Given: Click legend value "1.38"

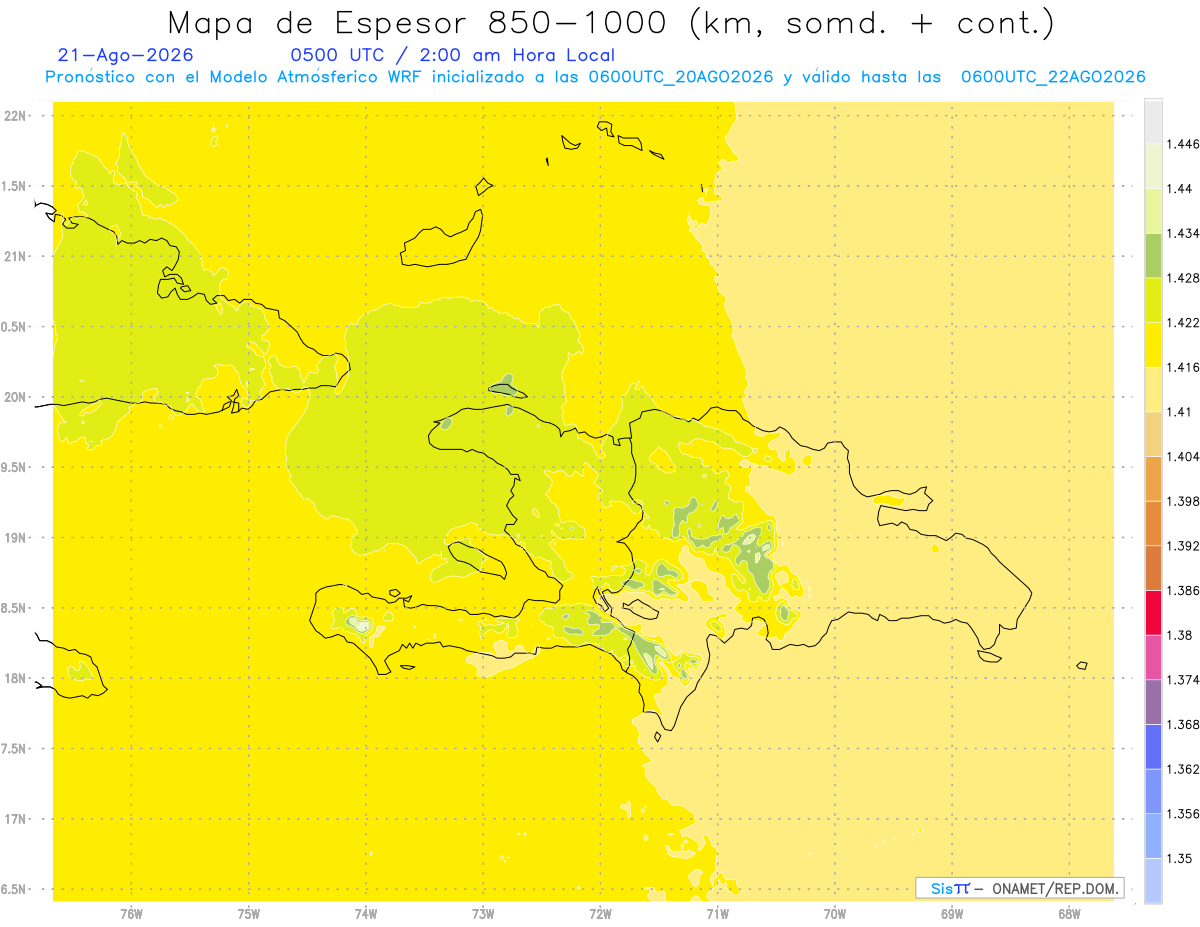Looking at the screenshot, I should click(x=1181, y=635).
